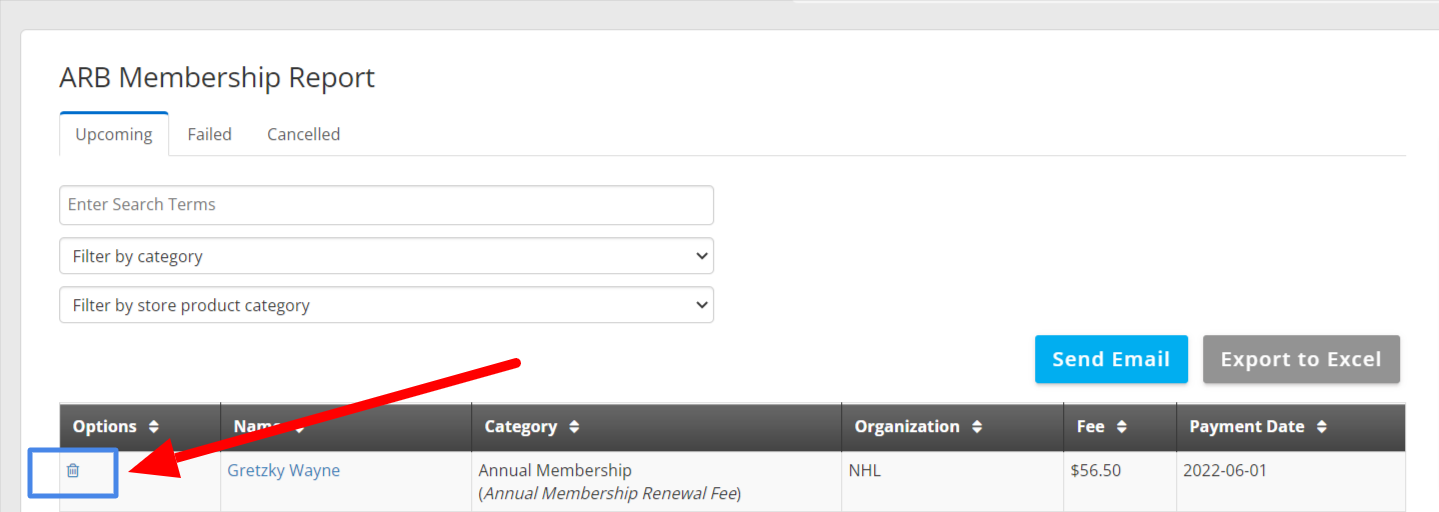Sort table by Organization column arrows
1439x512 pixels.
[x=976, y=427]
